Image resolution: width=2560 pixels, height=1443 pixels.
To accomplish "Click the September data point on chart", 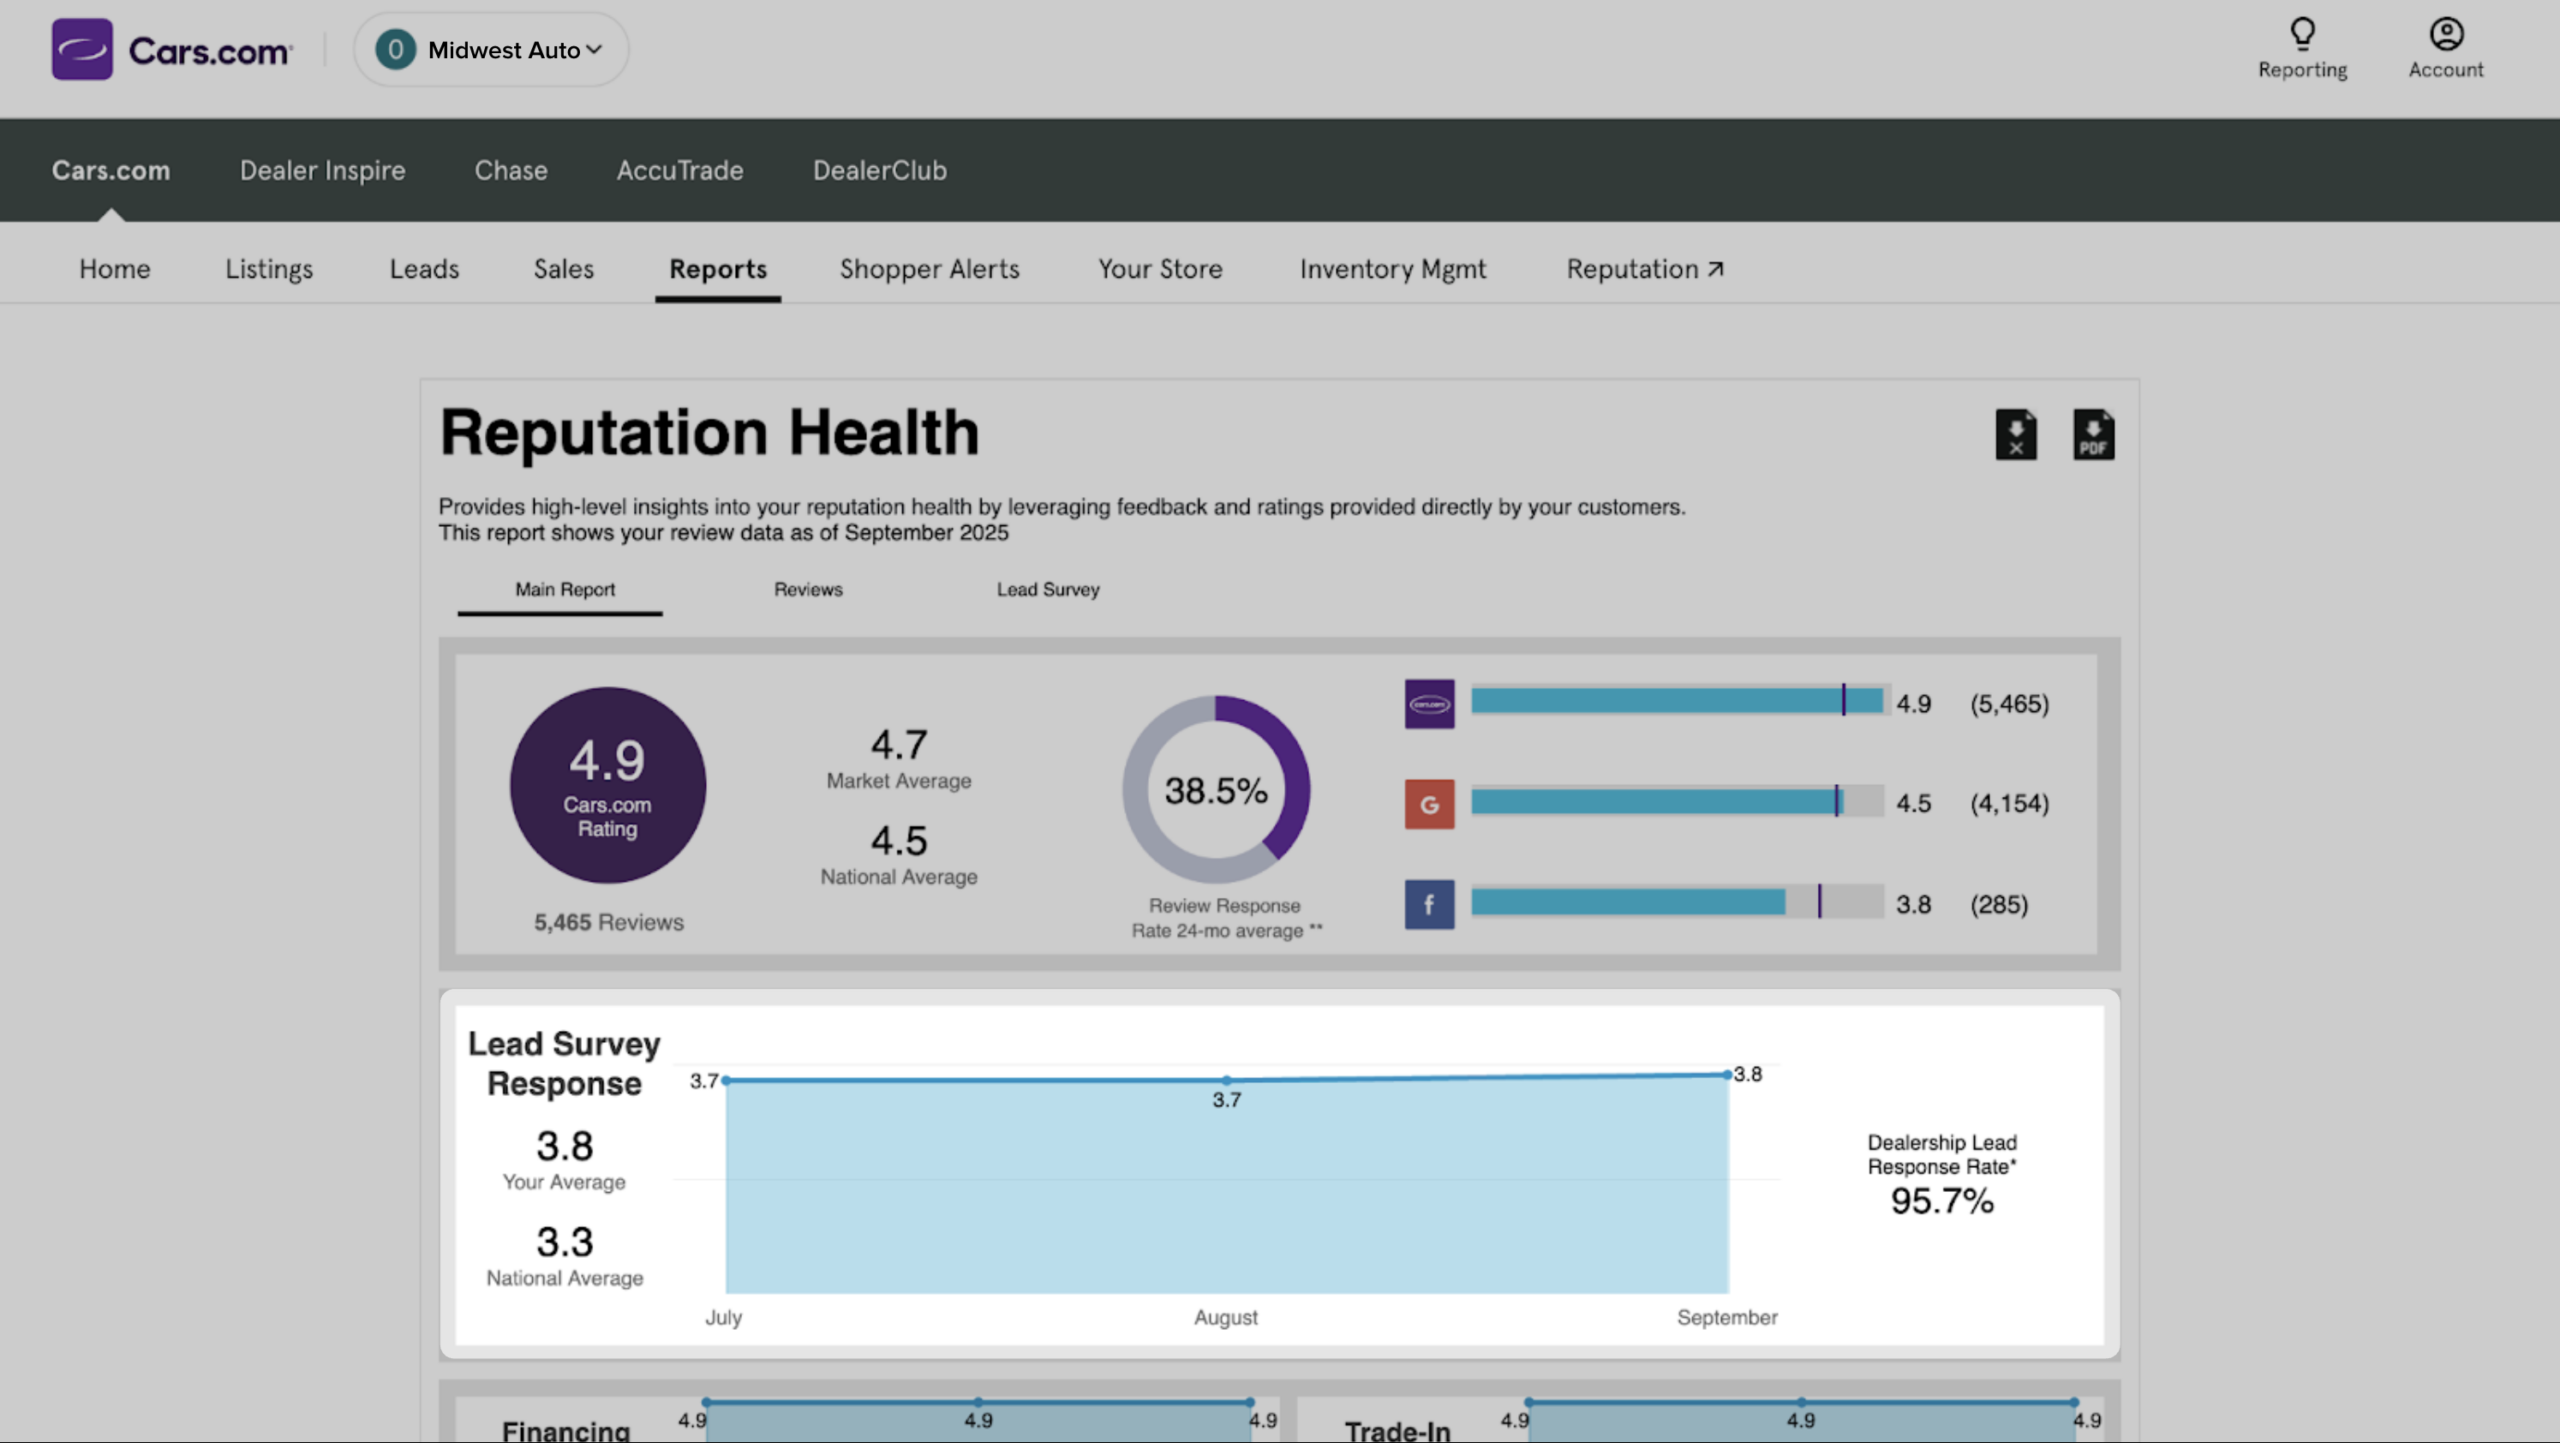I will pyautogui.click(x=1727, y=1075).
